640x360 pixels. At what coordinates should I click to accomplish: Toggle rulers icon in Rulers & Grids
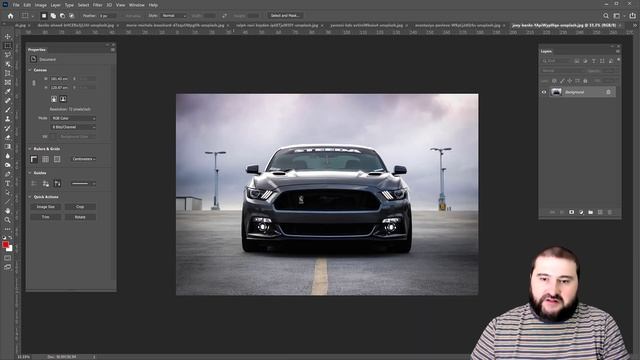[34, 159]
